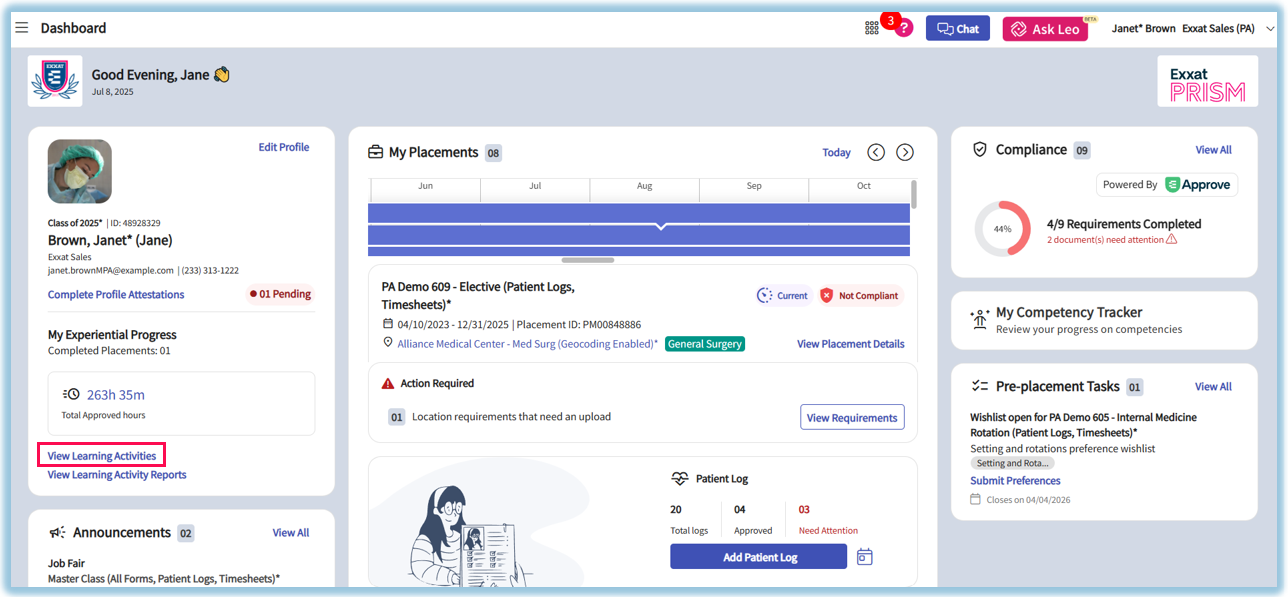Open View Learning Activities link
Viewport: 1288px width, 597px height.
coord(102,456)
